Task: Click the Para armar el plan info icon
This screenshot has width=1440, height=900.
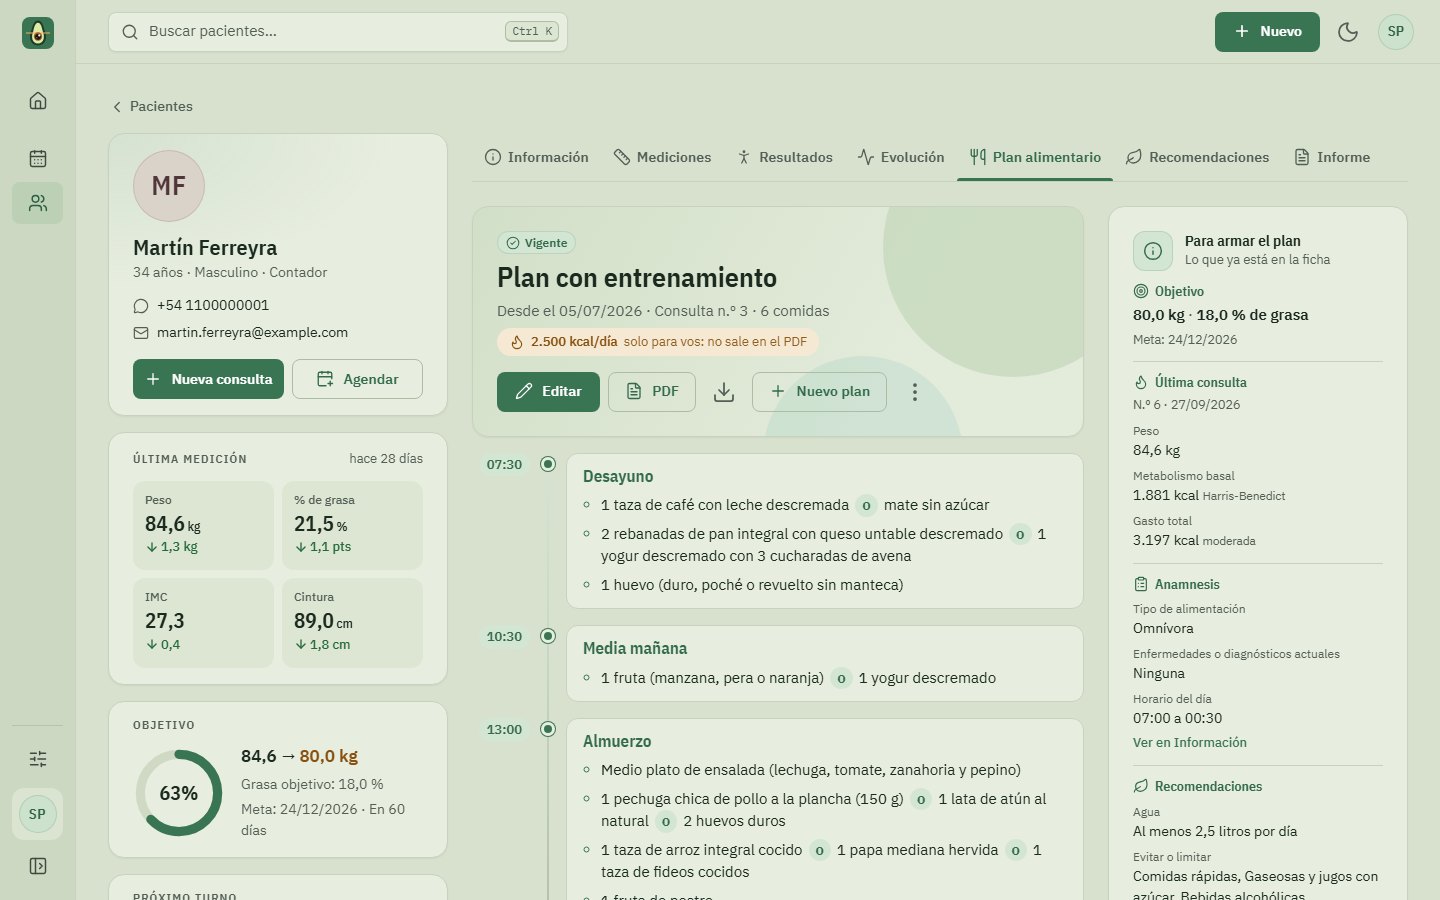Action: (x=1153, y=251)
